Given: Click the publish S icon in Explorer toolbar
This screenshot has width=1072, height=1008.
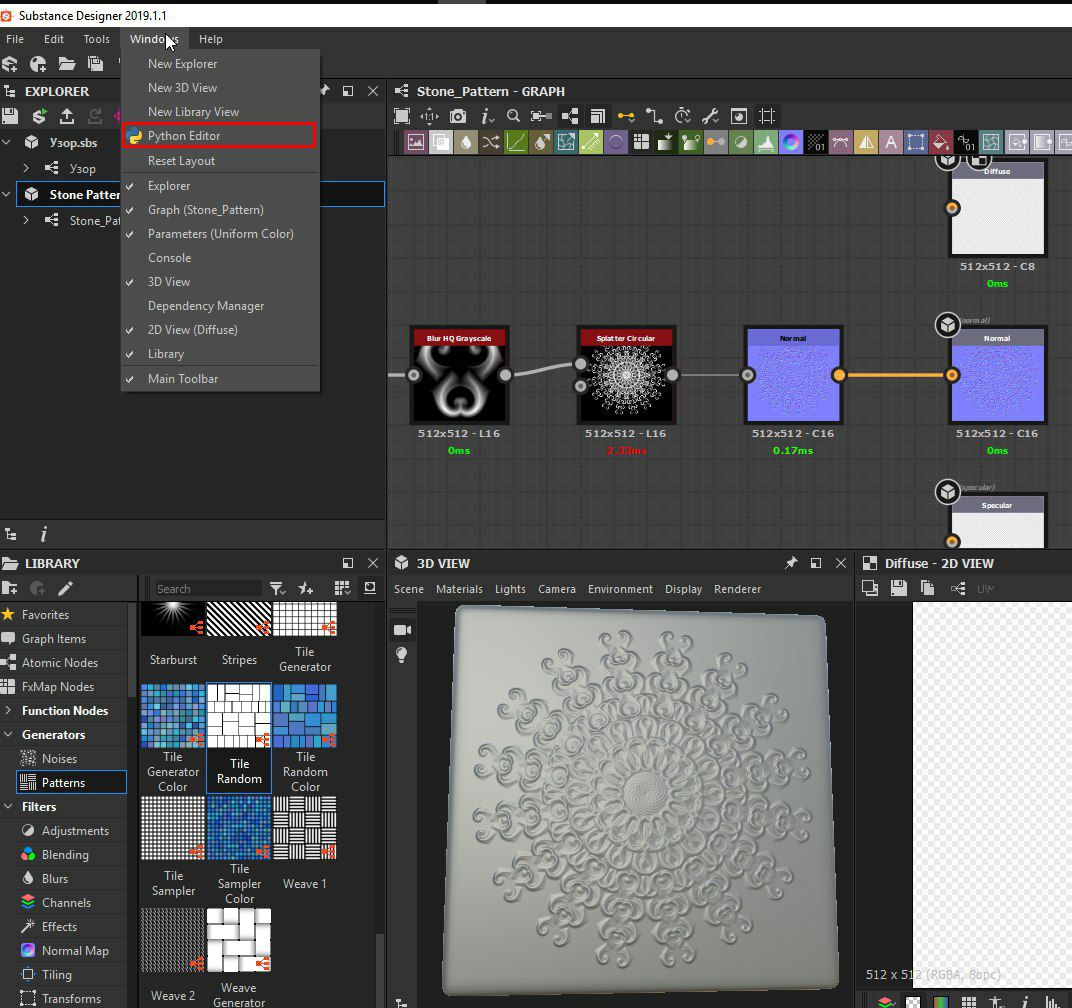Looking at the screenshot, I should click(39, 116).
